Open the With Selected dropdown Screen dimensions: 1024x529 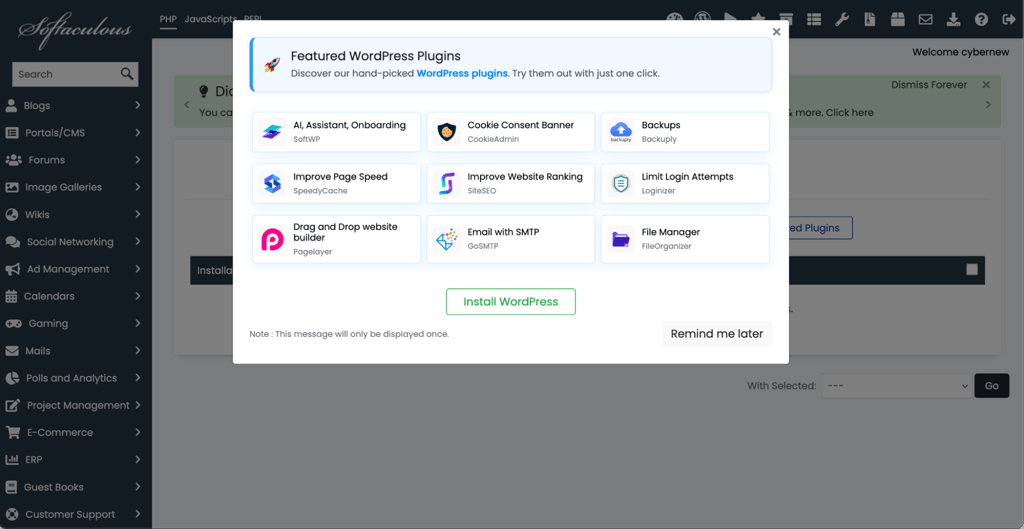pyautogui.click(x=896, y=385)
